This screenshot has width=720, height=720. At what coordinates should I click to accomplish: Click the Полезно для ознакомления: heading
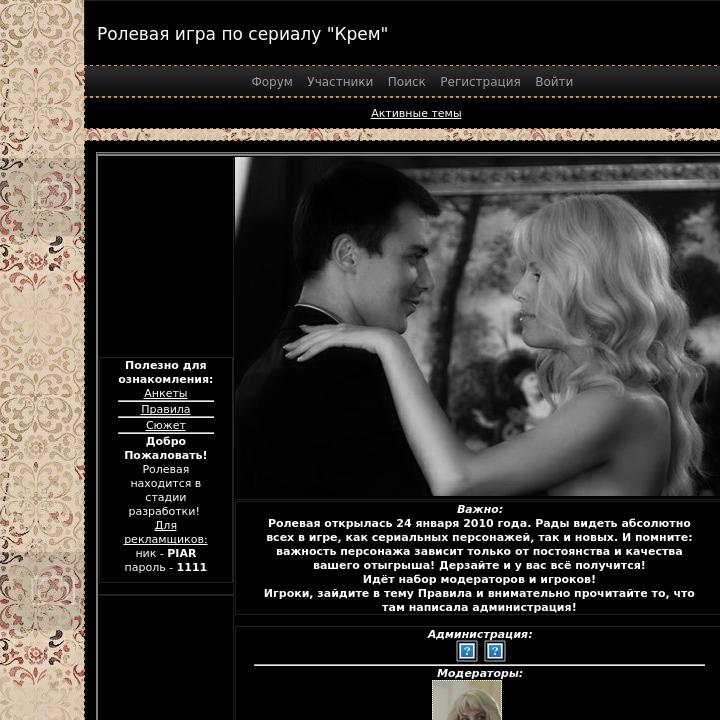tap(166, 372)
